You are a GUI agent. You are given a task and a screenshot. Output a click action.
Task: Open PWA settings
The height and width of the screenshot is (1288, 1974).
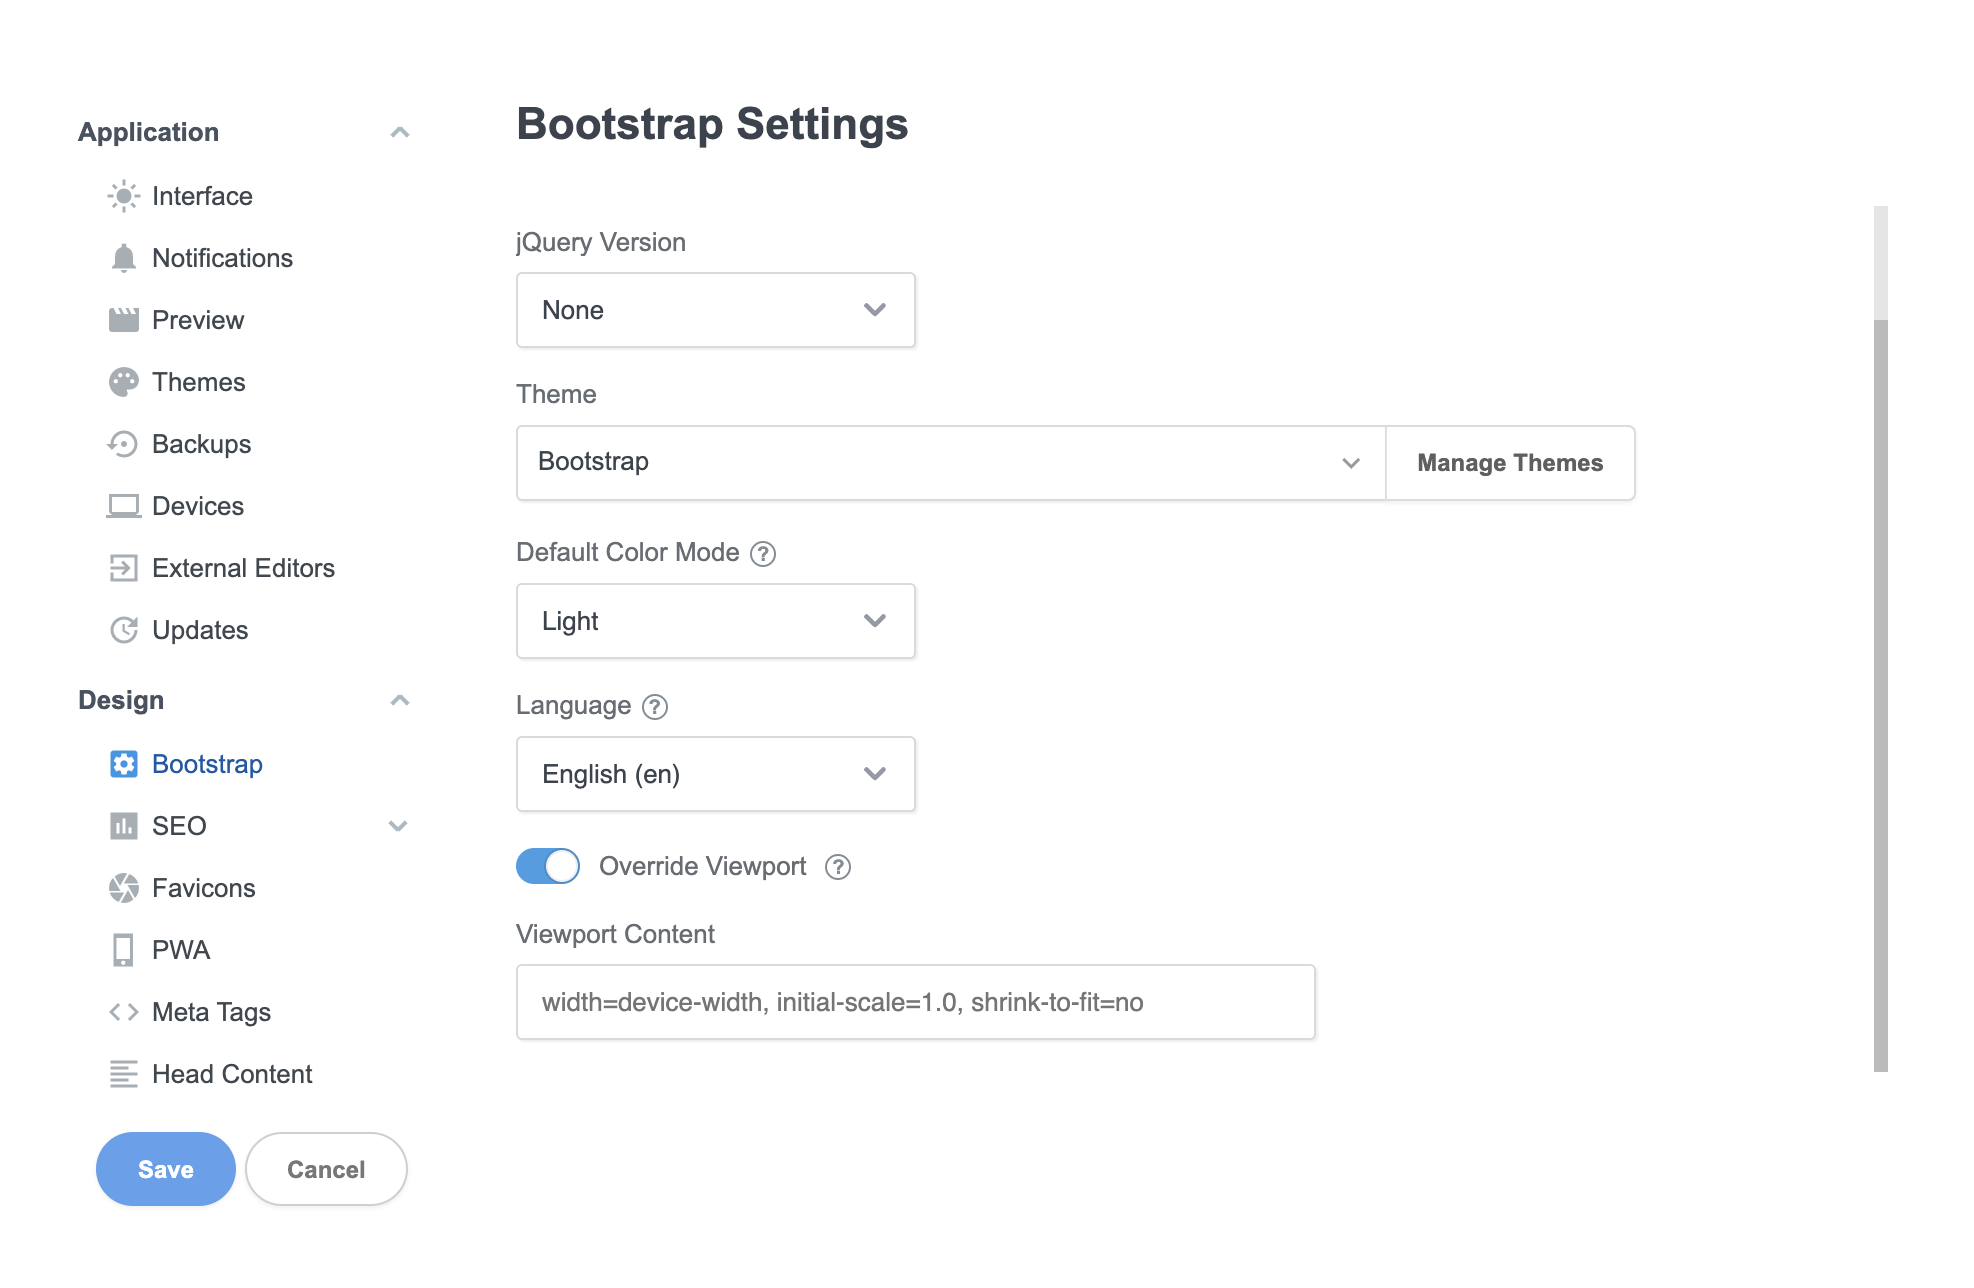click(181, 950)
